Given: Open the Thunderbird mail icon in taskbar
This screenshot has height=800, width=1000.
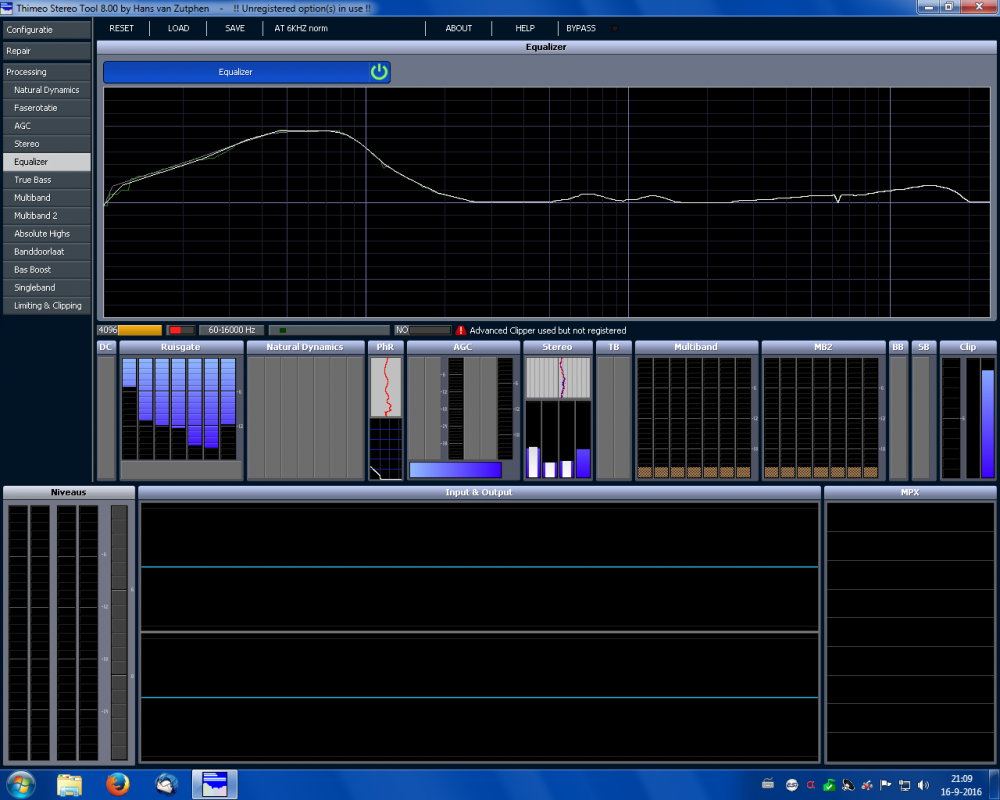Looking at the screenshot, I should (x=167, y=784).
